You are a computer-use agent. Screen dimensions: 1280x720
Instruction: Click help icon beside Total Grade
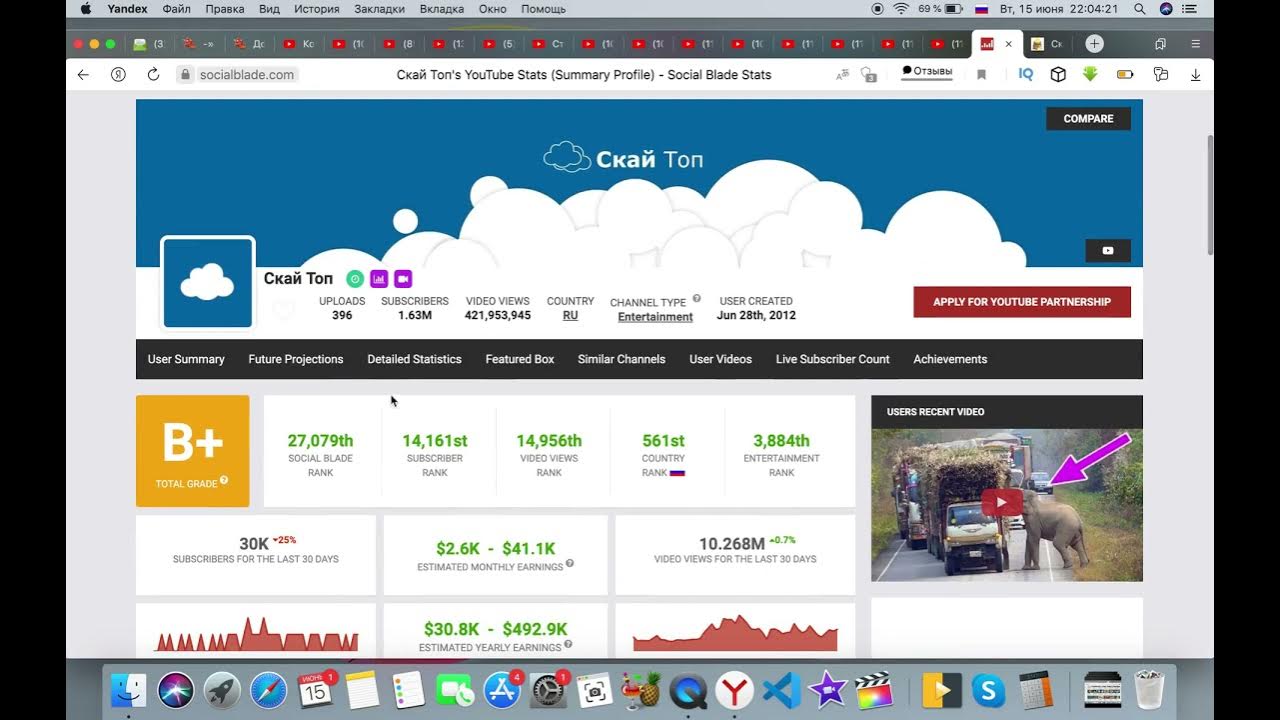pos(224,480)
